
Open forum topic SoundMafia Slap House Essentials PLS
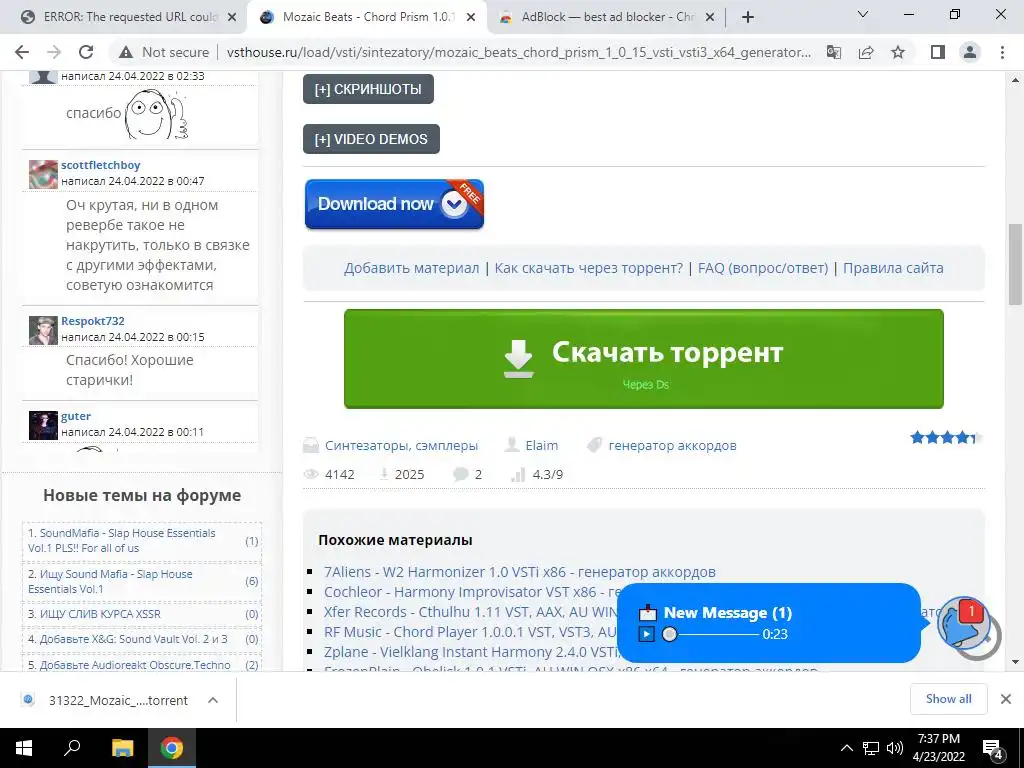121,541
